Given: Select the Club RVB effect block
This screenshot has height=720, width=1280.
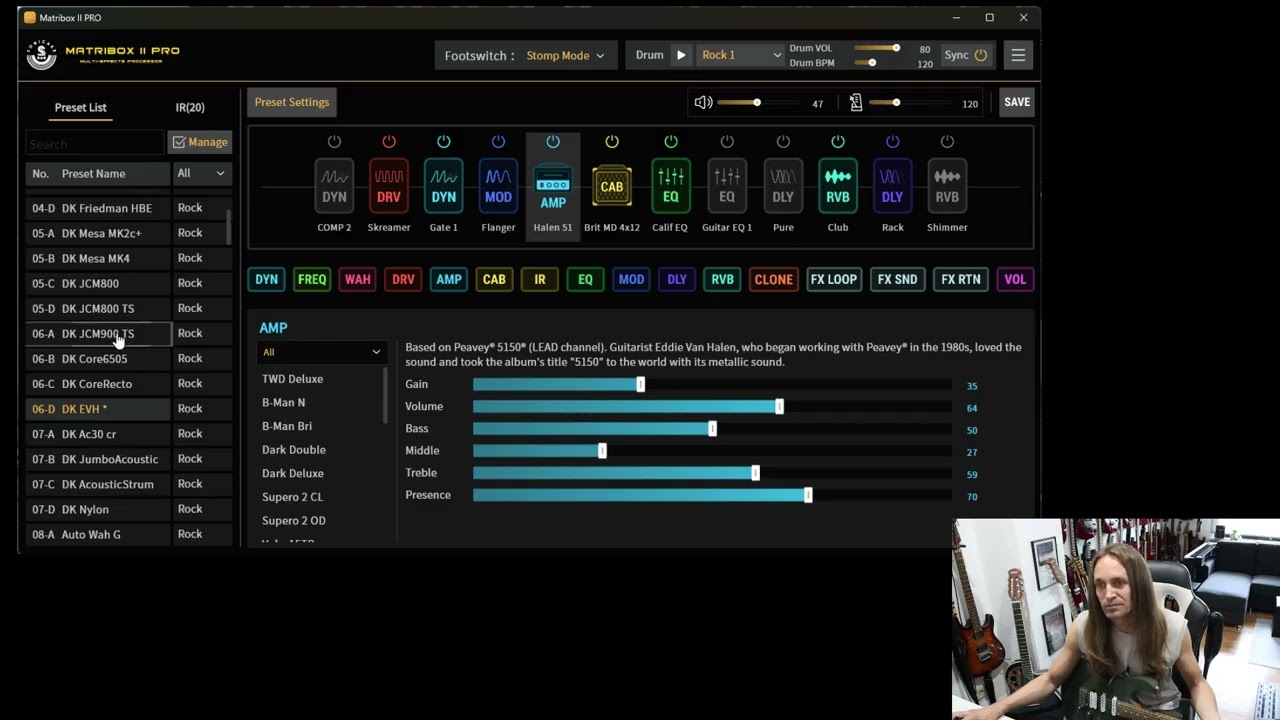Looking at the screenshot, I should coord(838,186).
